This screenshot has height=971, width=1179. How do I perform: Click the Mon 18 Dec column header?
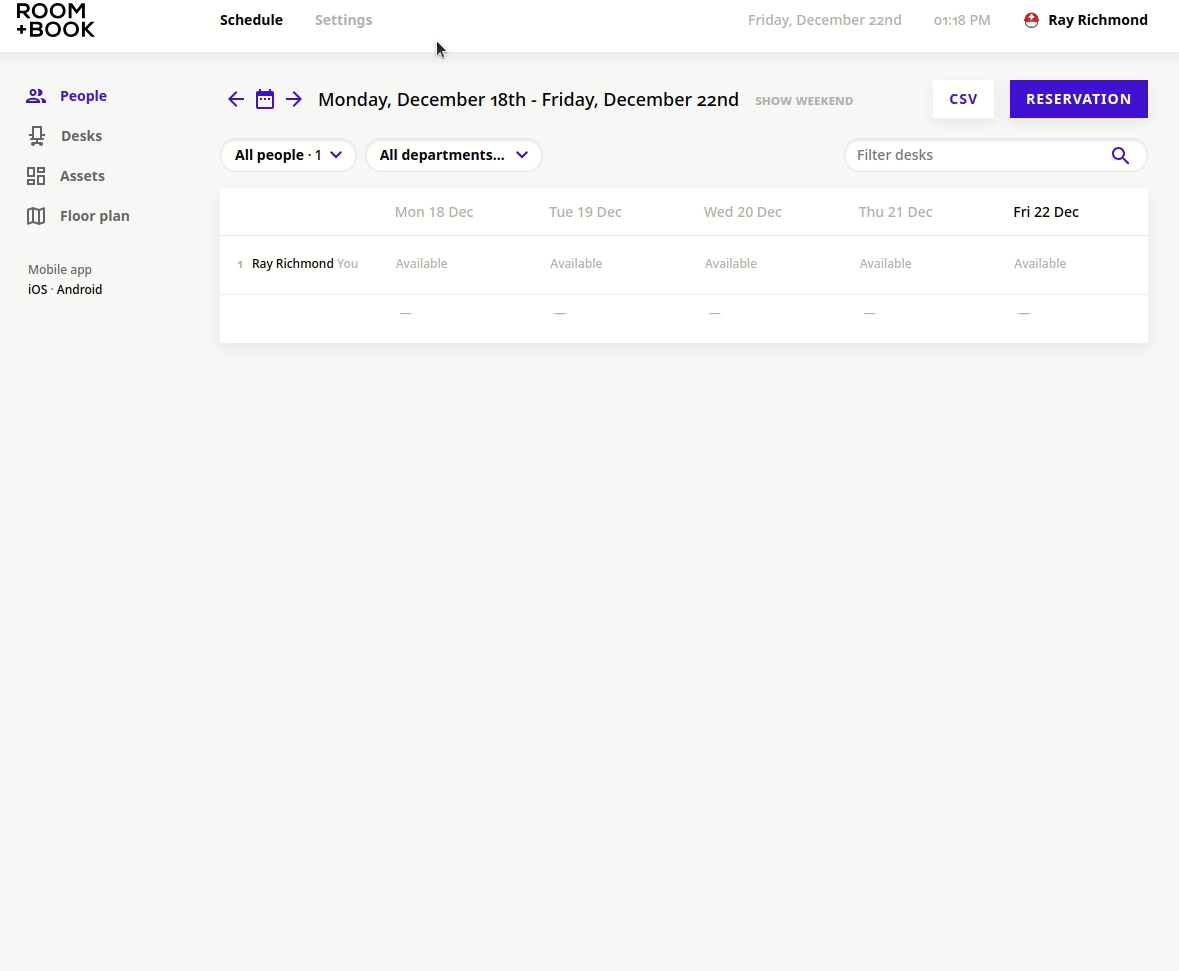tap(434, 212)
